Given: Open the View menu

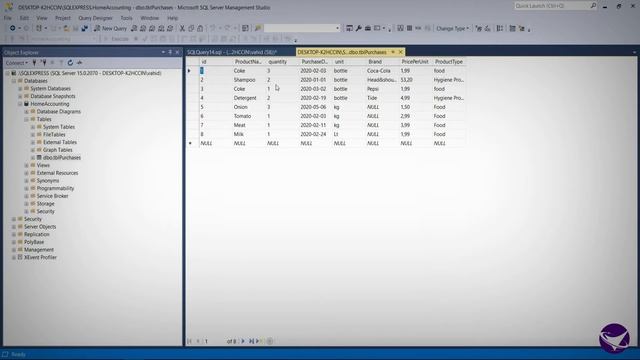Looking at the screenshot, I should point(42,18).
